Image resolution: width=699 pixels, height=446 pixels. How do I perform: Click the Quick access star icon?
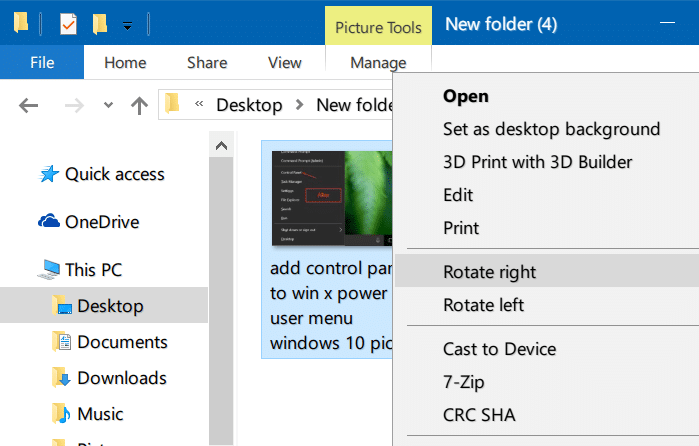coord(49,174)
